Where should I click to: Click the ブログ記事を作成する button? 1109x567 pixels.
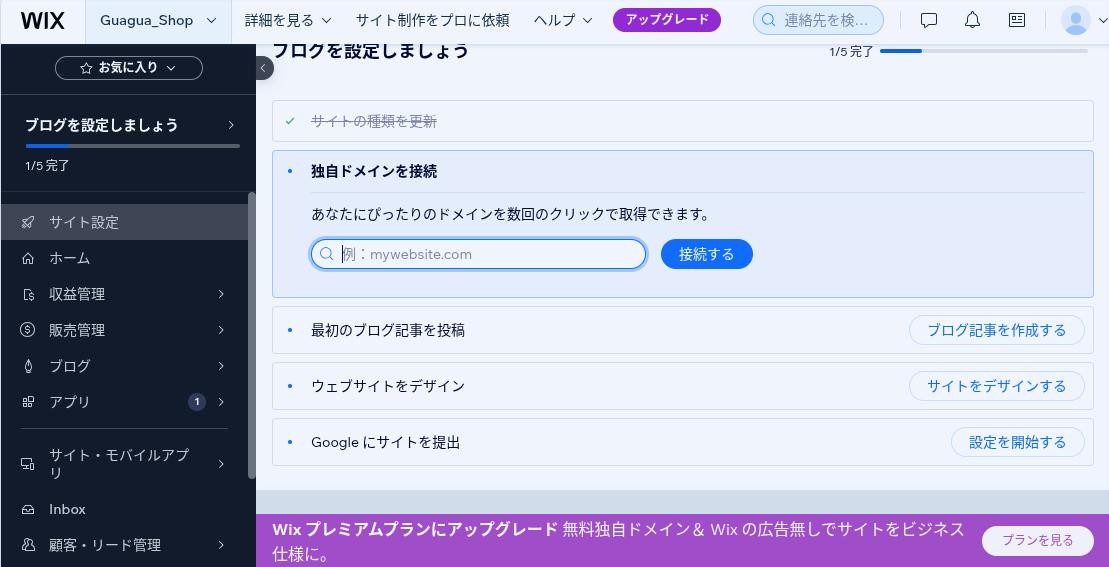[x=997, y=330]
